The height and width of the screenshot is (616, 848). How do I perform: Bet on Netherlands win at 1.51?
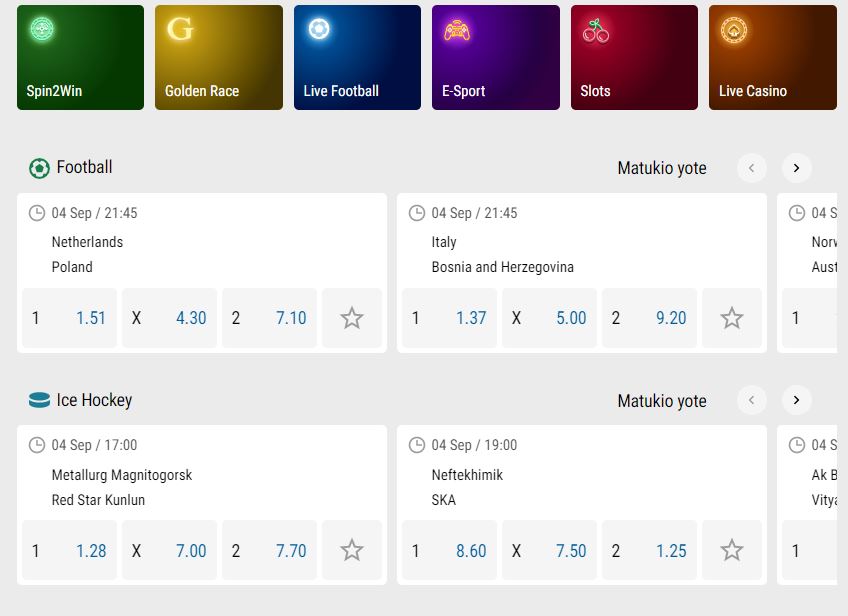[69, 318]
